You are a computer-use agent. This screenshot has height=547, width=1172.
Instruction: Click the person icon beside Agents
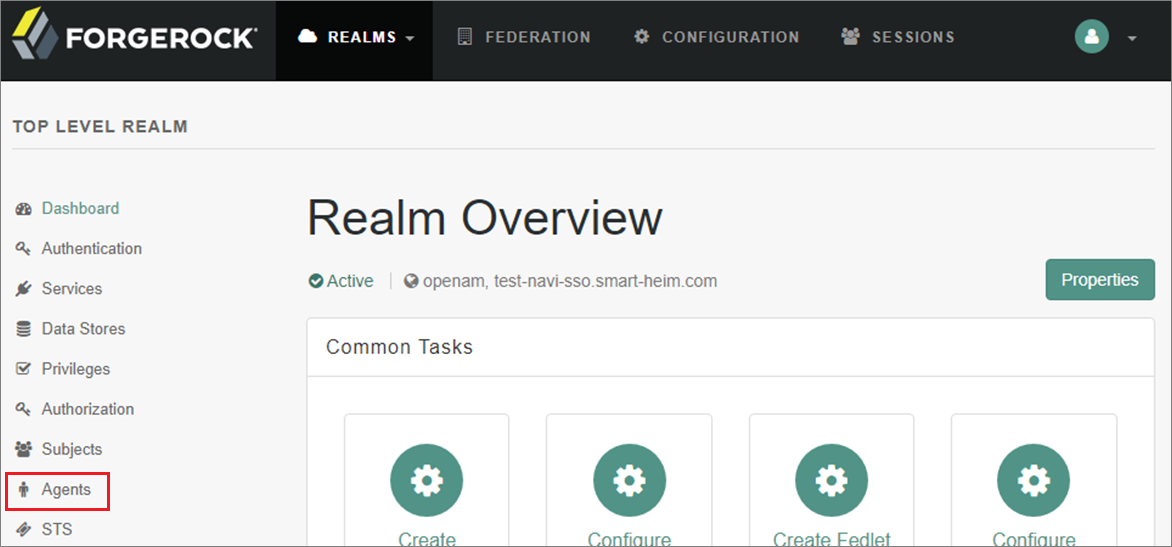(24, 490)
